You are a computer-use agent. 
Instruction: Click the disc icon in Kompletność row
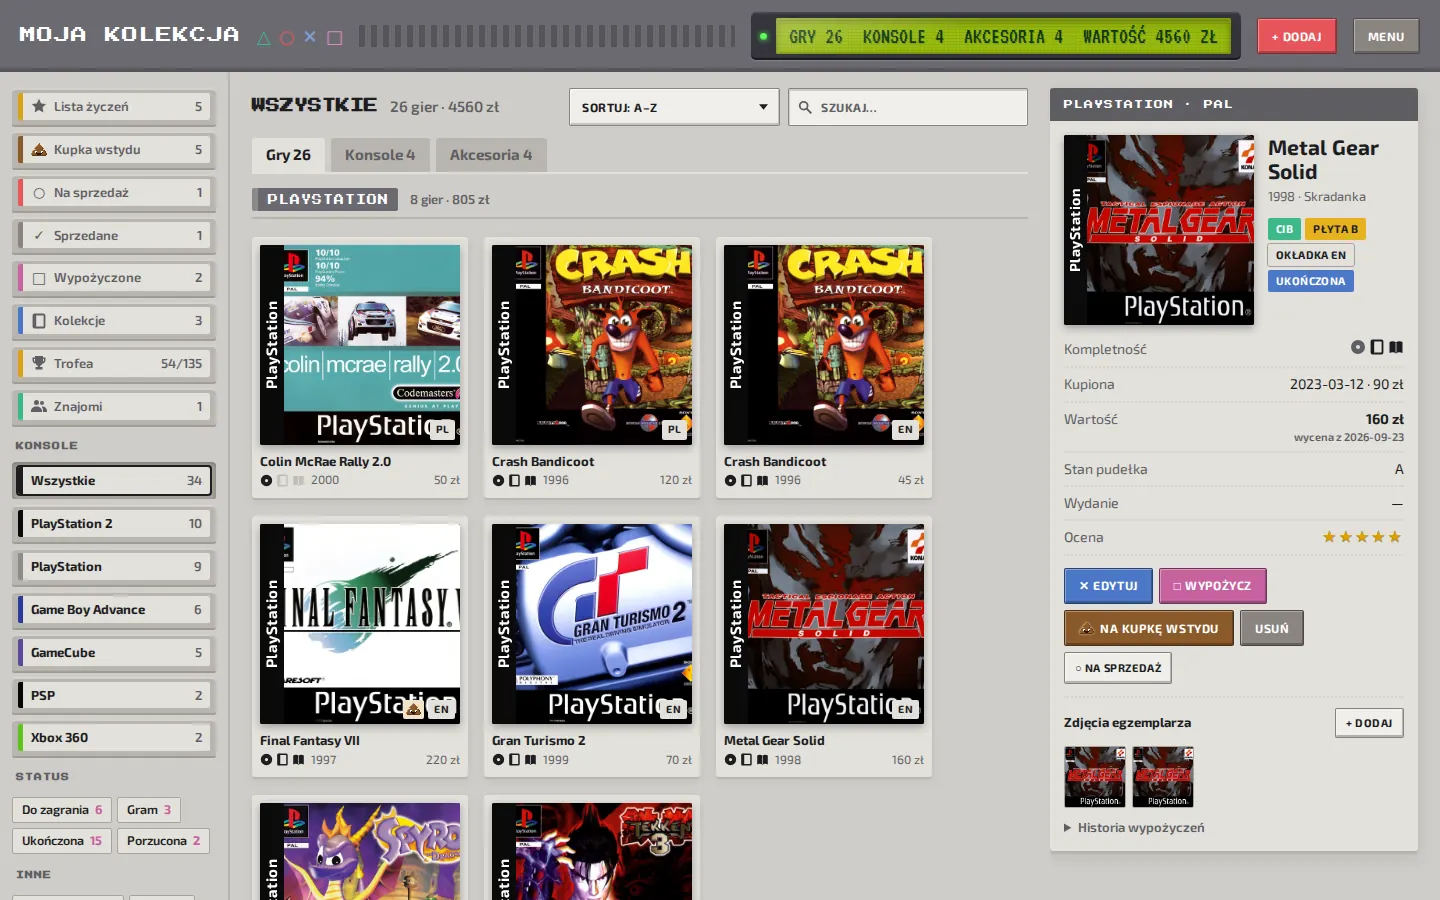[1358, 347]
